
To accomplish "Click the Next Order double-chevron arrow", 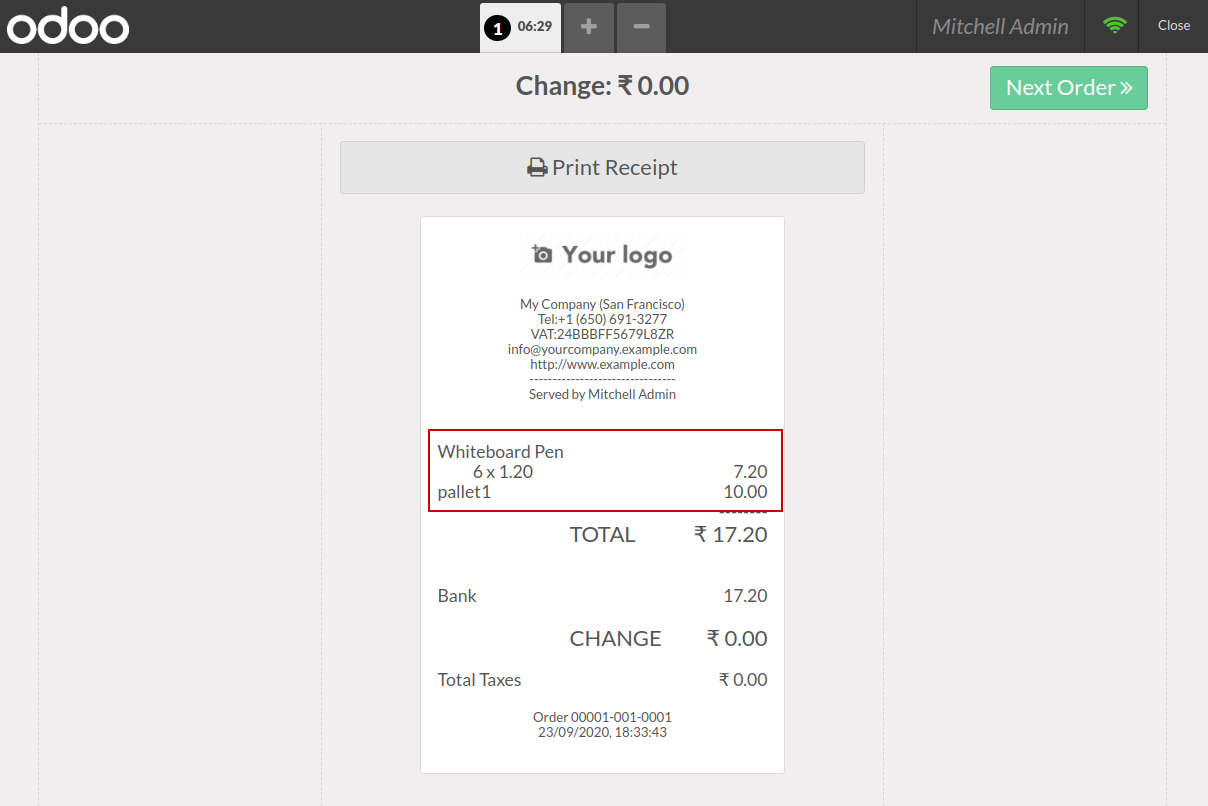I will (x=1127, y=88).
